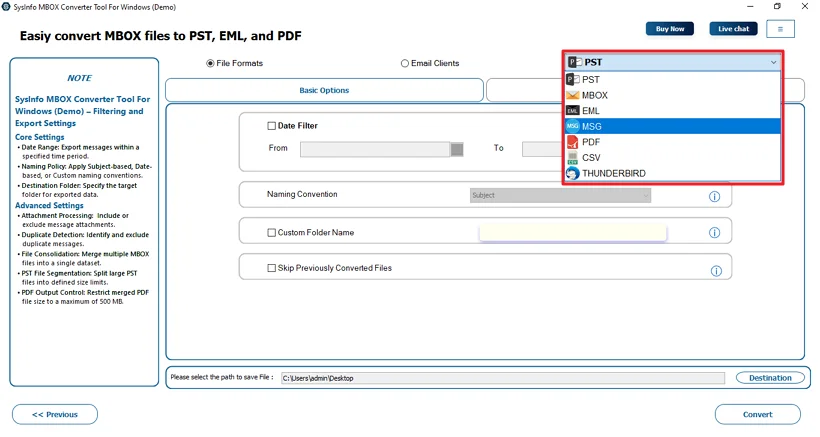Choose THUNDERBIRD from format list
This screenshot has height=437, width=820.
[x=673, y=174]
